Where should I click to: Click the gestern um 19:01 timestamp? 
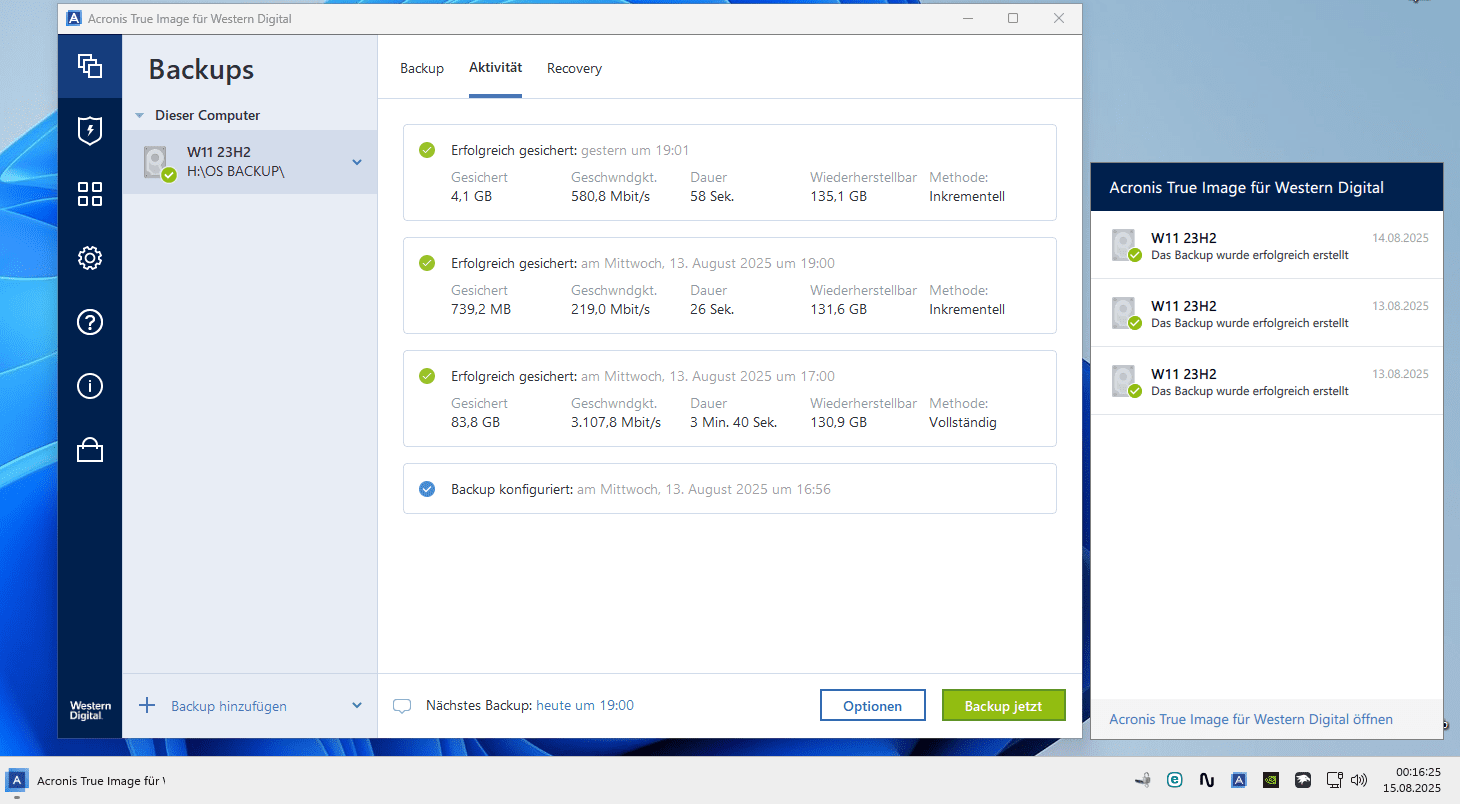635,150
